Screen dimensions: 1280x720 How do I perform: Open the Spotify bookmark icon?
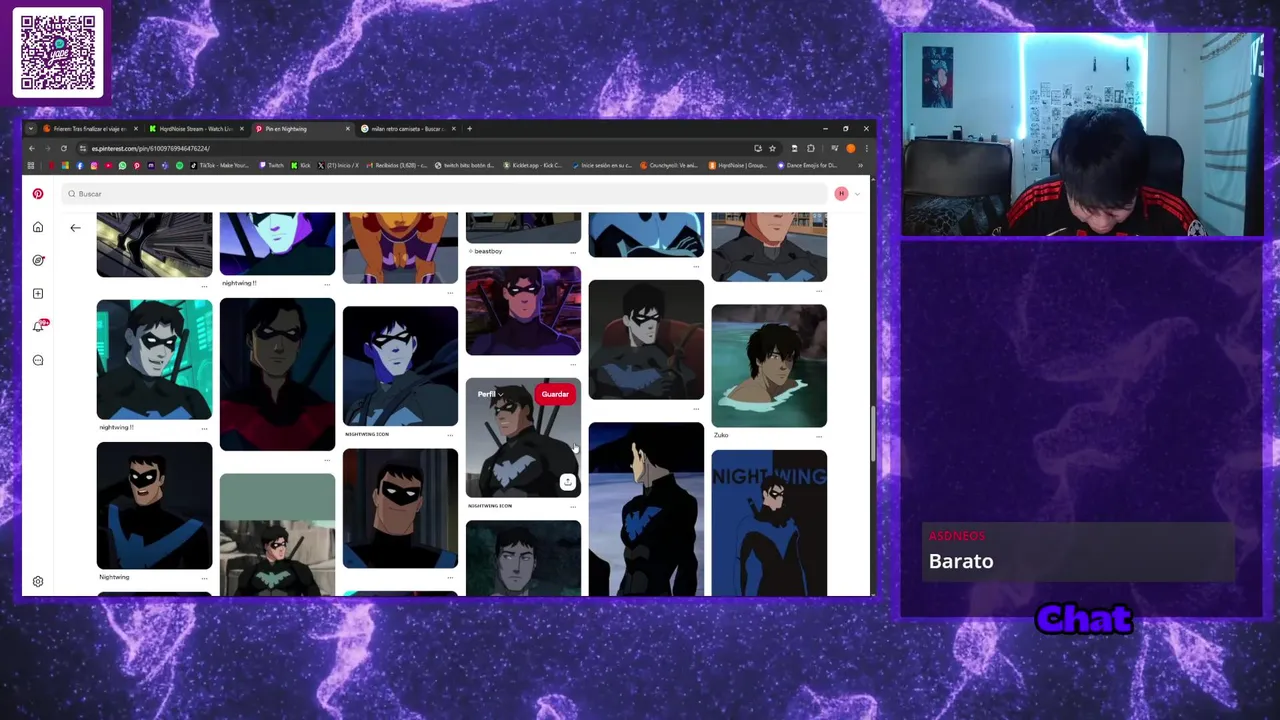(x=179, y=165)
